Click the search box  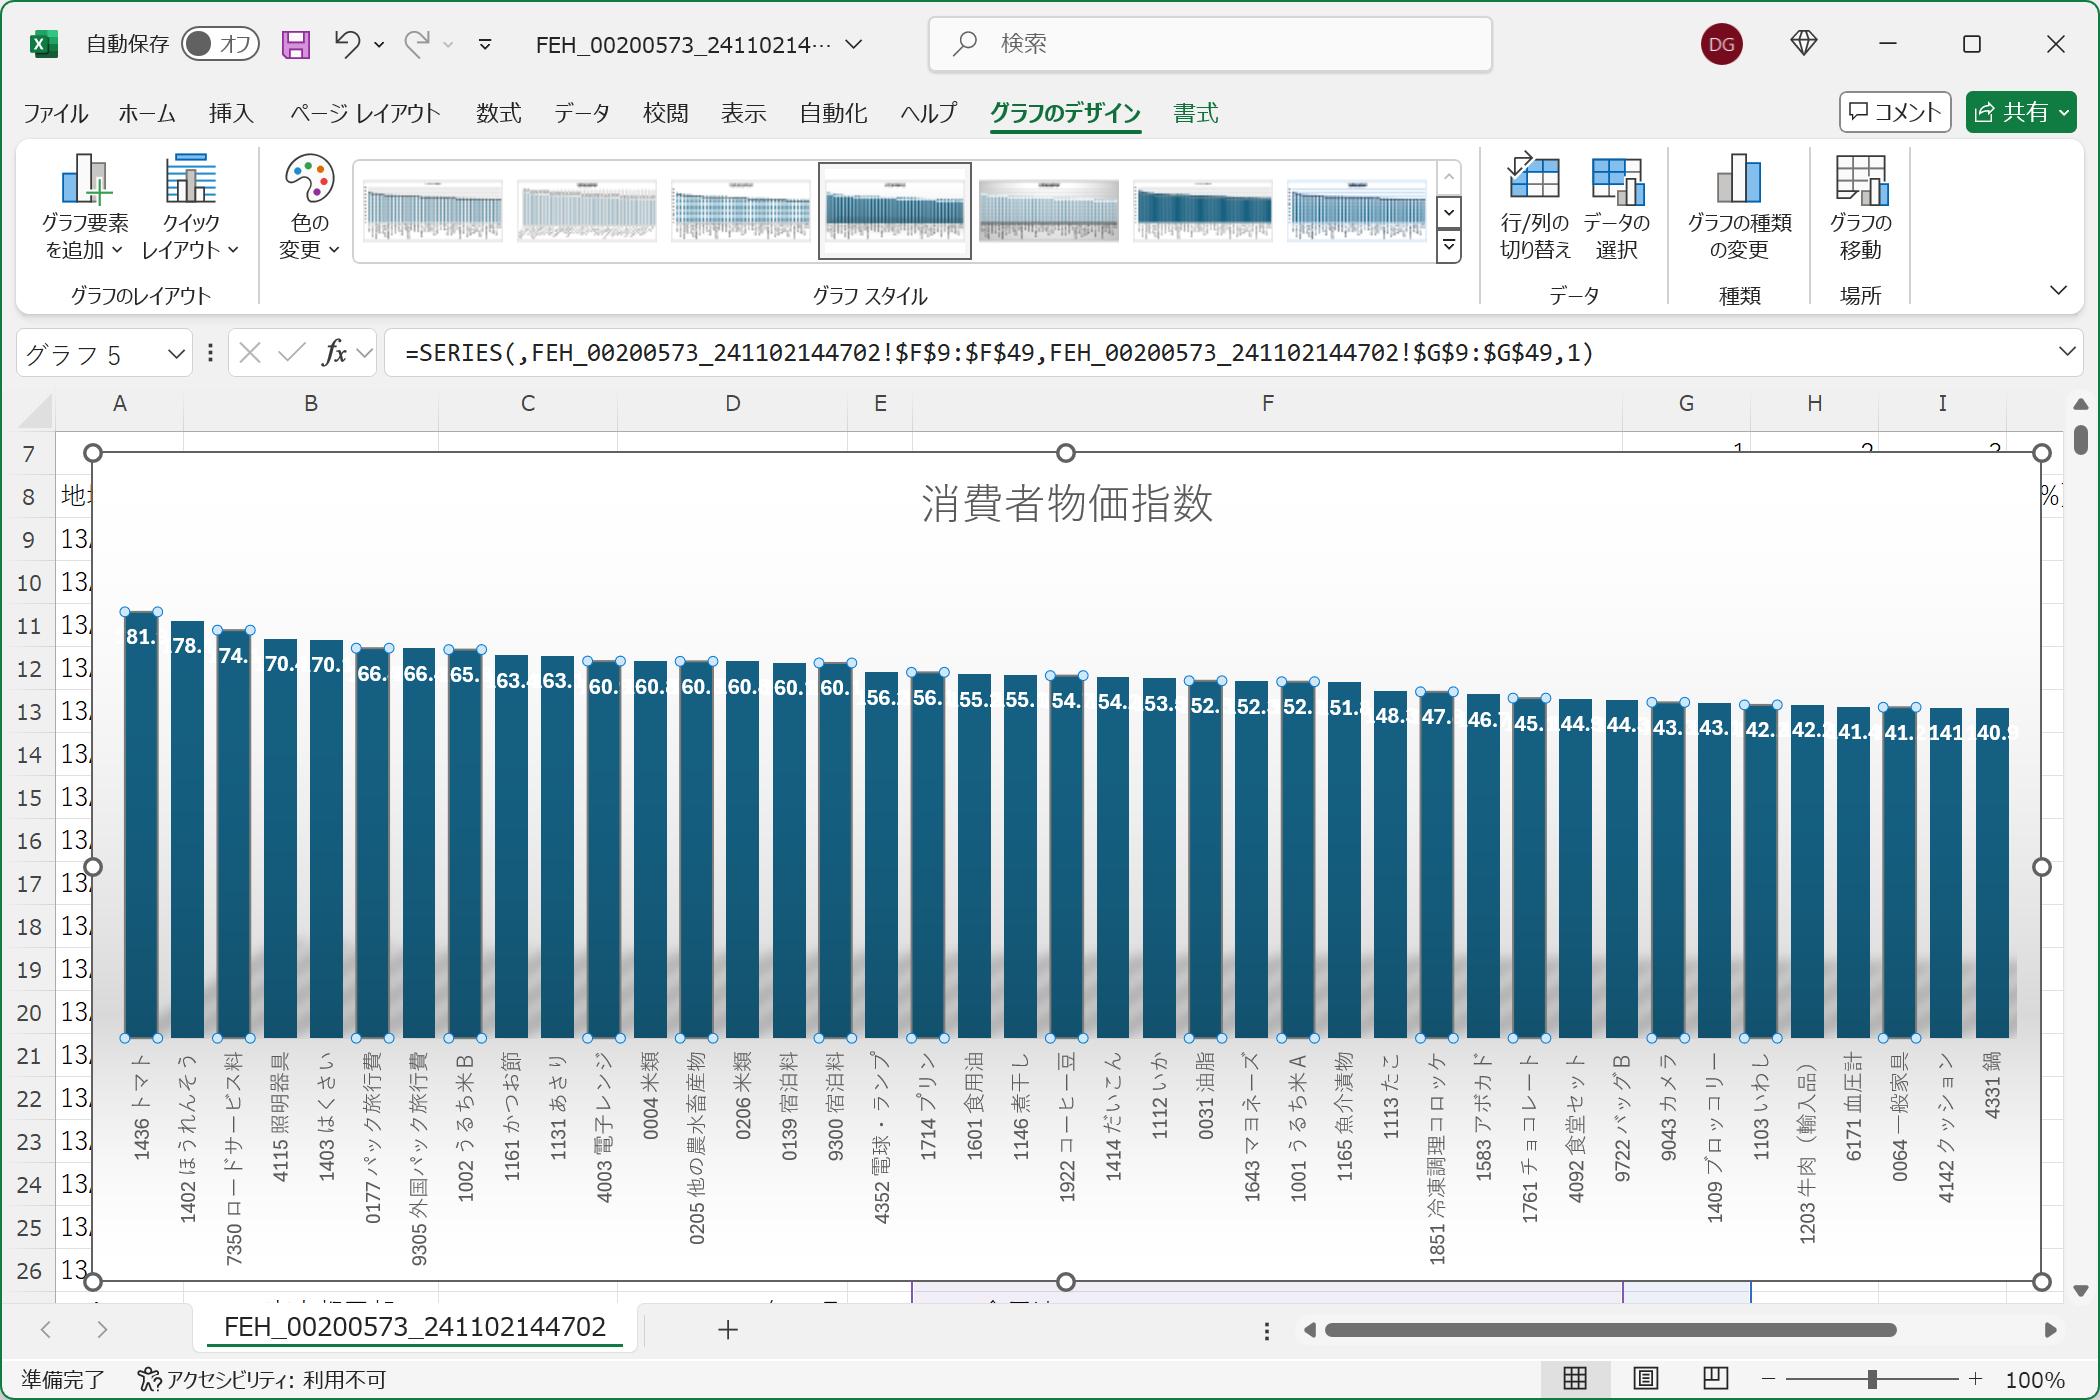1210,44
